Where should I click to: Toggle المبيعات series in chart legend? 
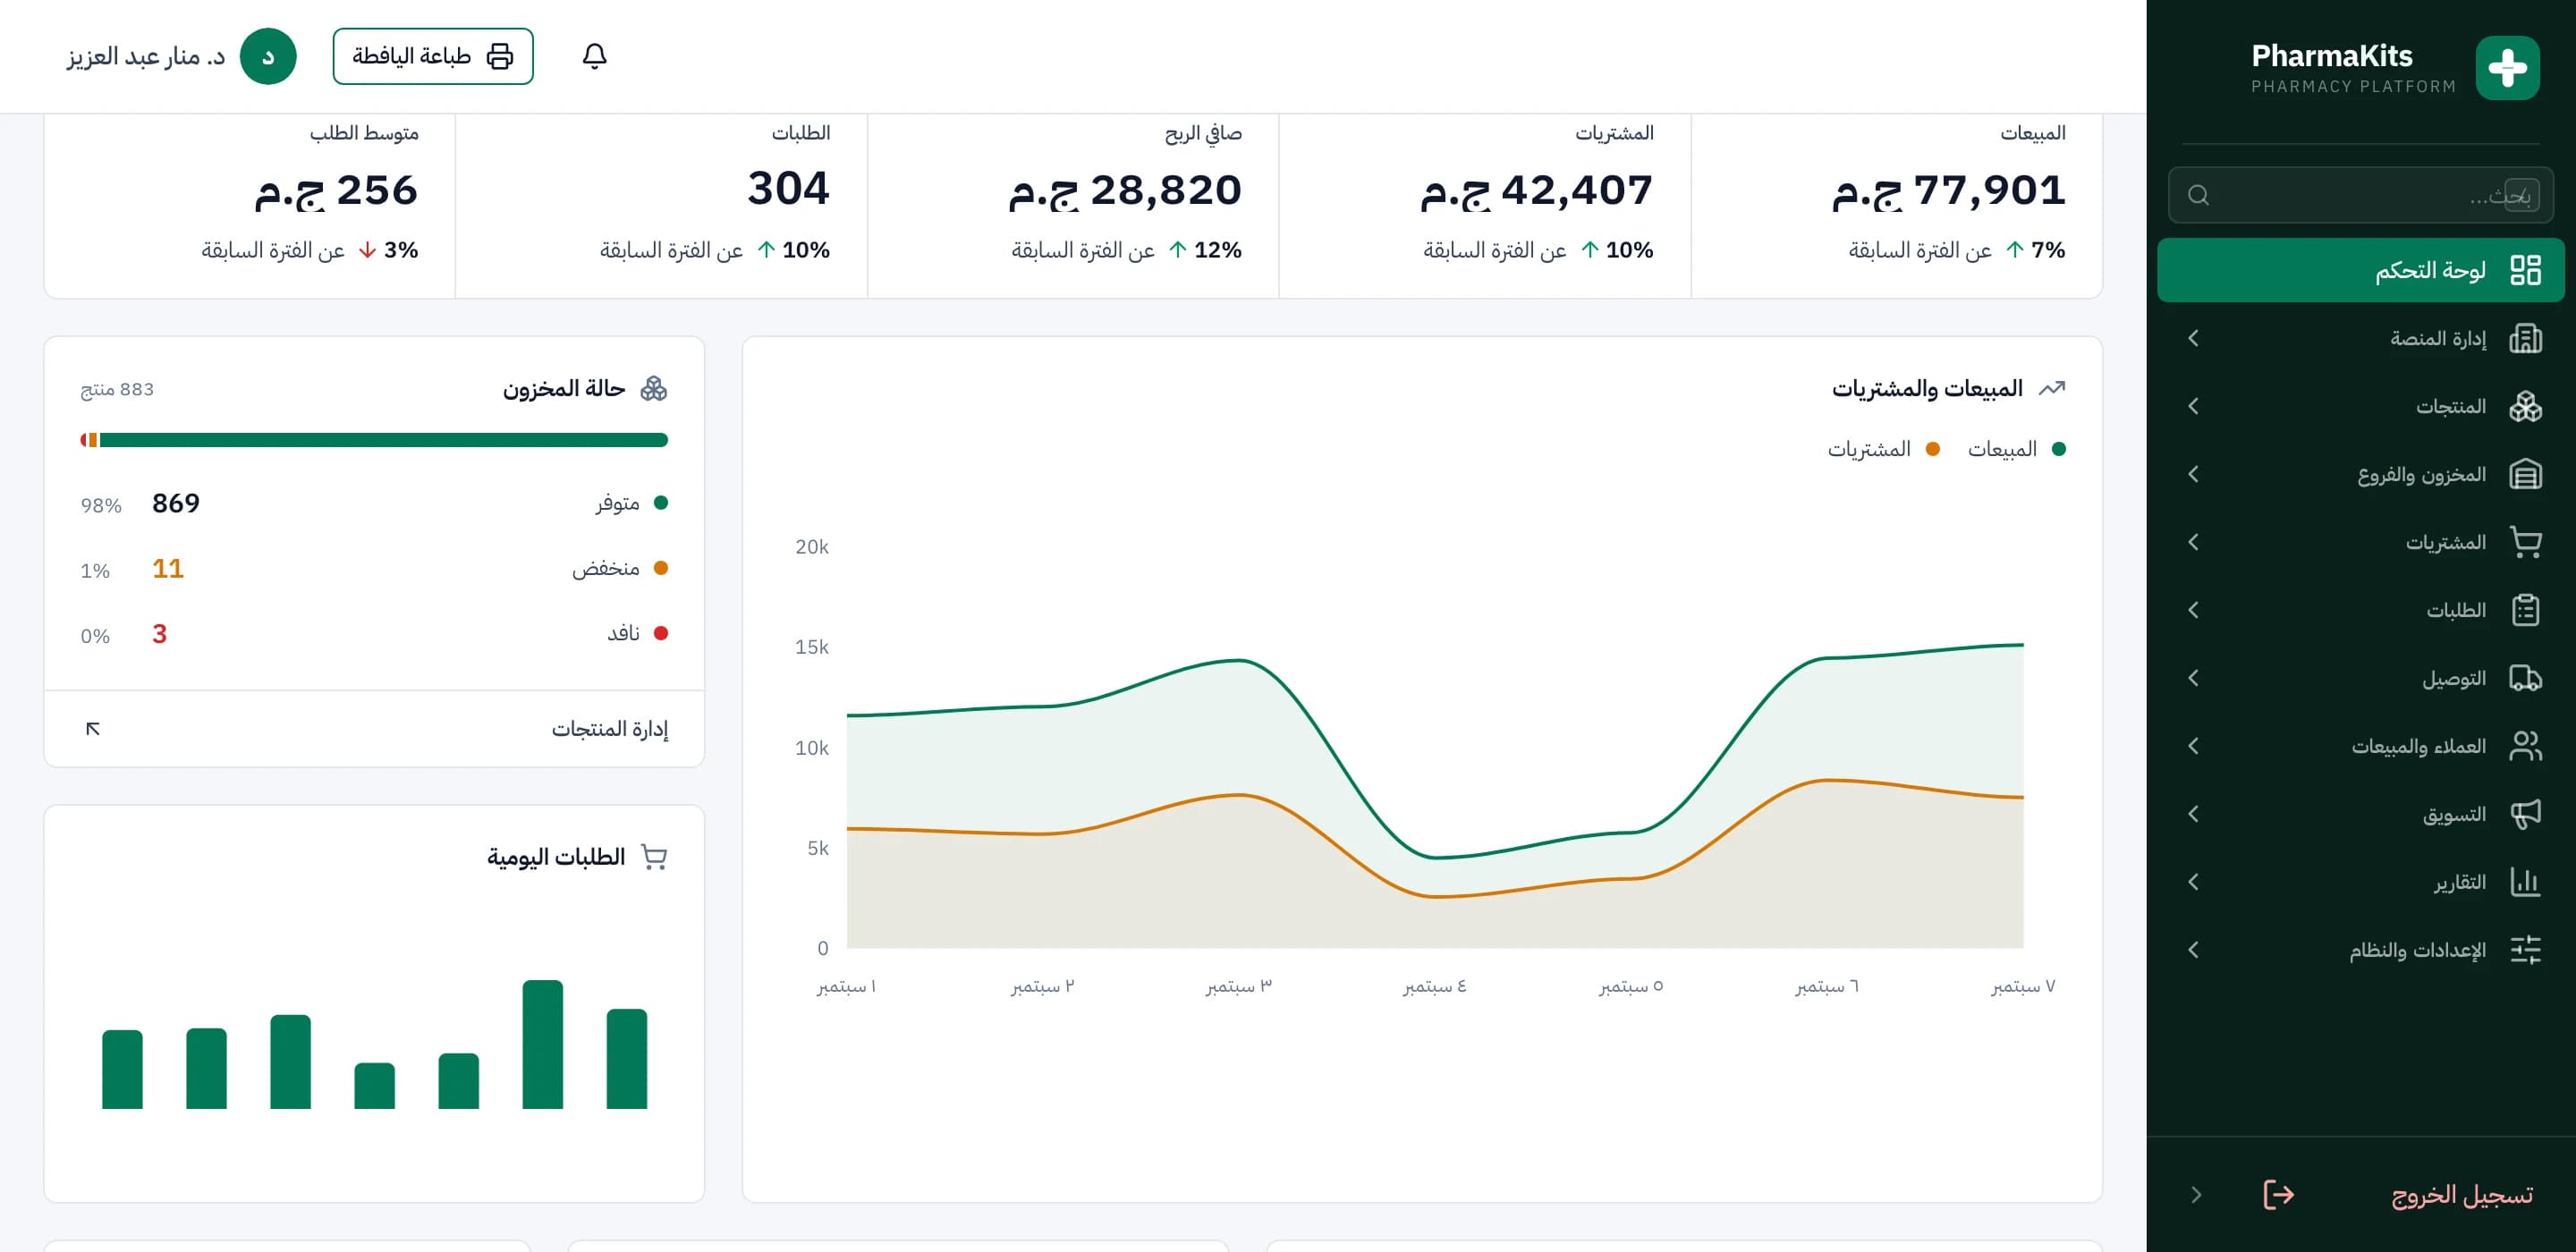2016,449
